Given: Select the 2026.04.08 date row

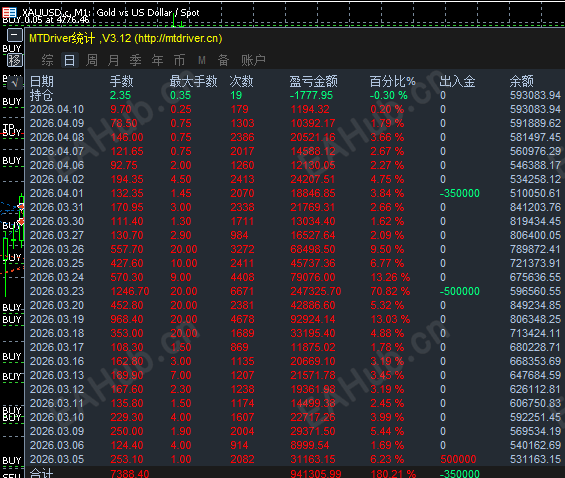Looking at the screenshot, I should (57, 138).
